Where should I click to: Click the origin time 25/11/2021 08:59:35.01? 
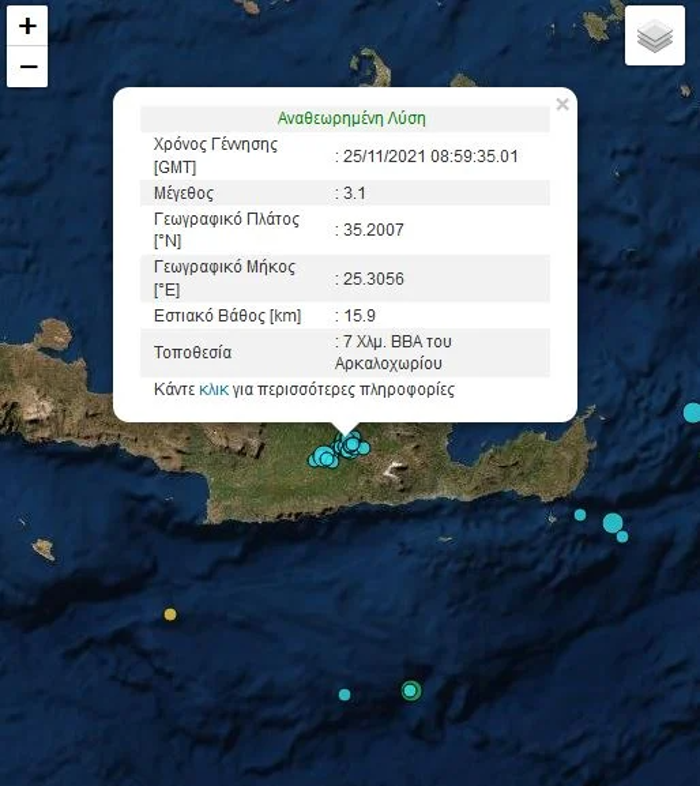[429, 156]
